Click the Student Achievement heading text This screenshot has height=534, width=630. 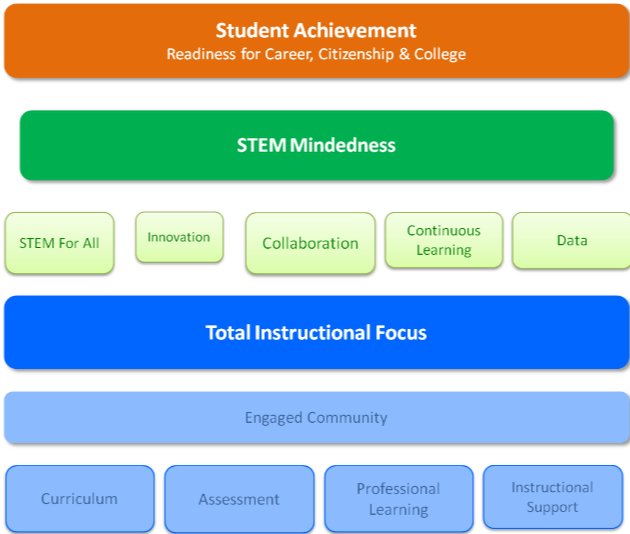tap(316, 30)
